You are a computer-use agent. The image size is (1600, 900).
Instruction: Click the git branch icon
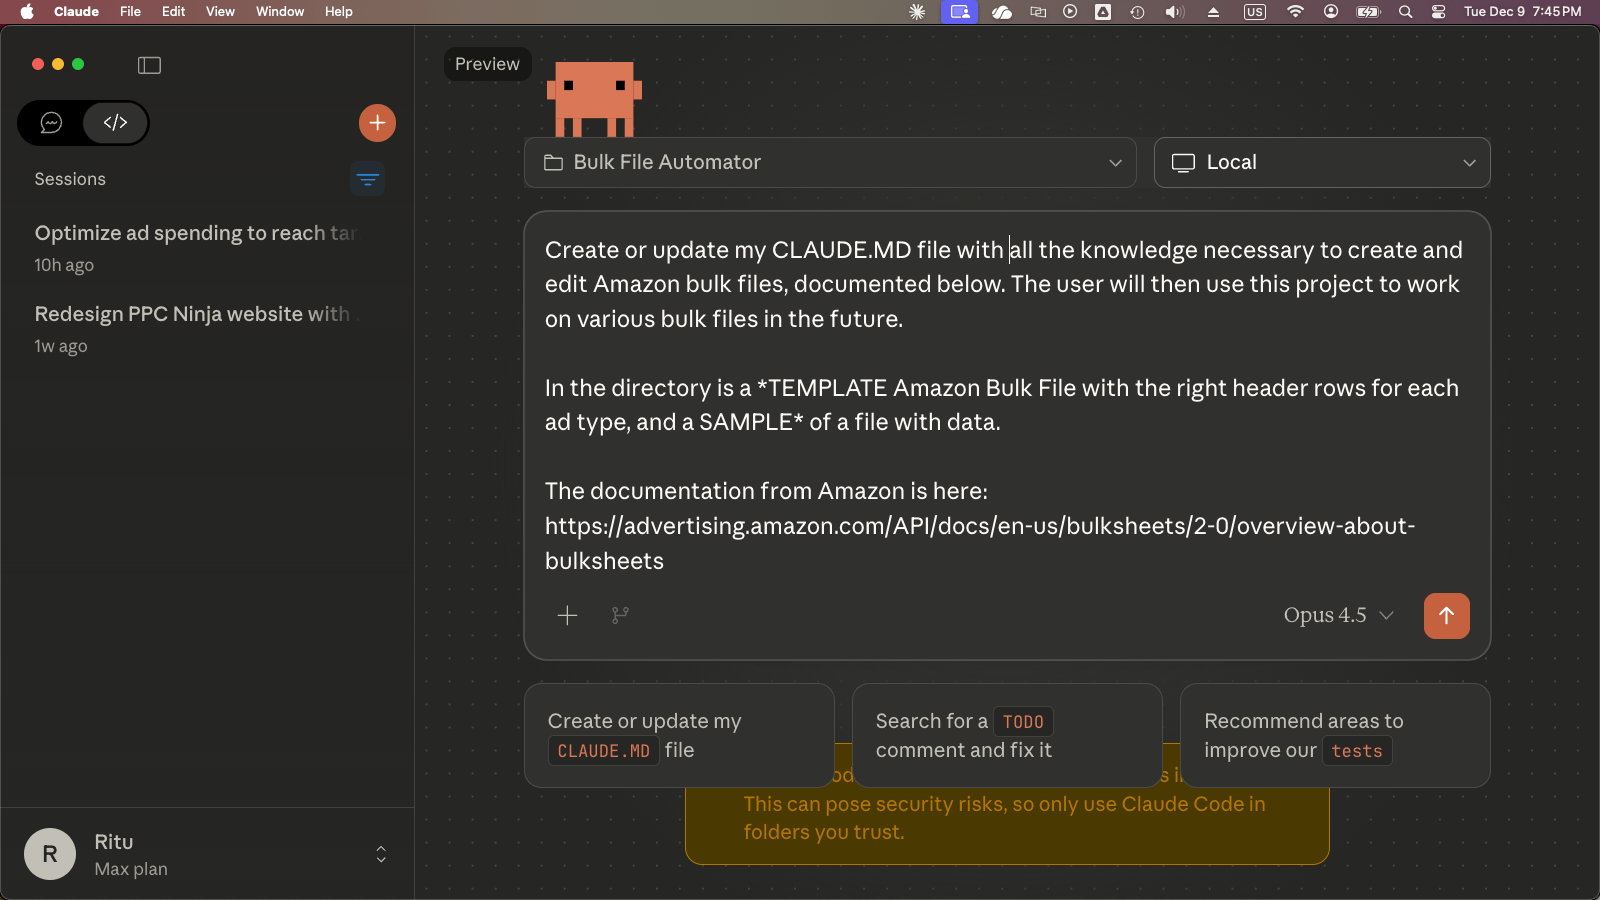[620, 615]
